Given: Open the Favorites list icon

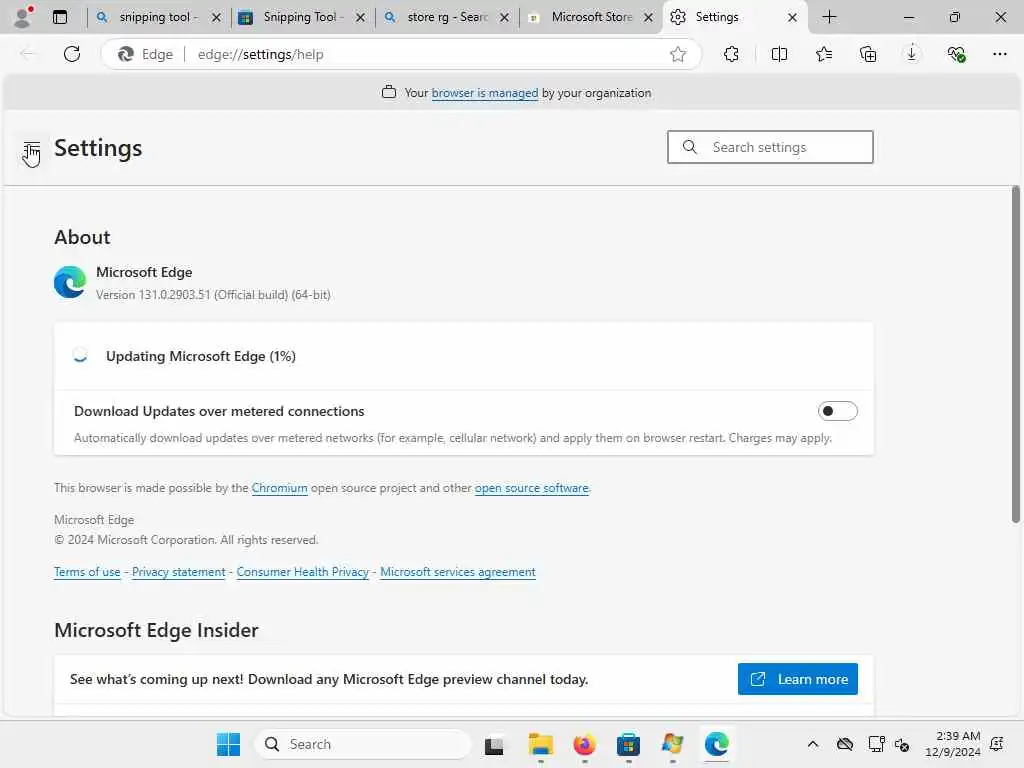Looking at the screenshot, I should pos(824,54).
